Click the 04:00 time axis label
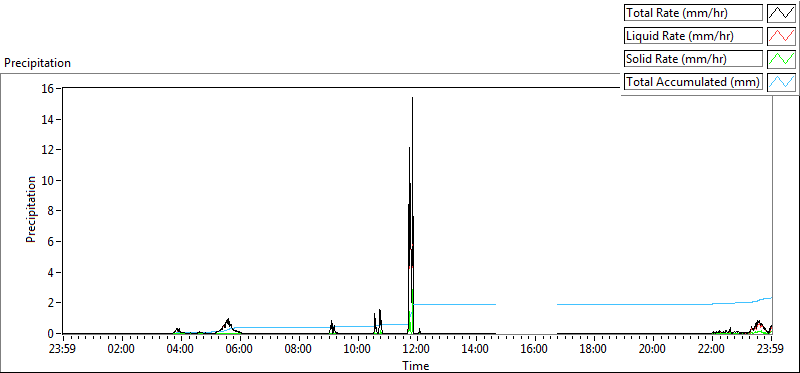This screenshot has width=800, height=373. 181,350
